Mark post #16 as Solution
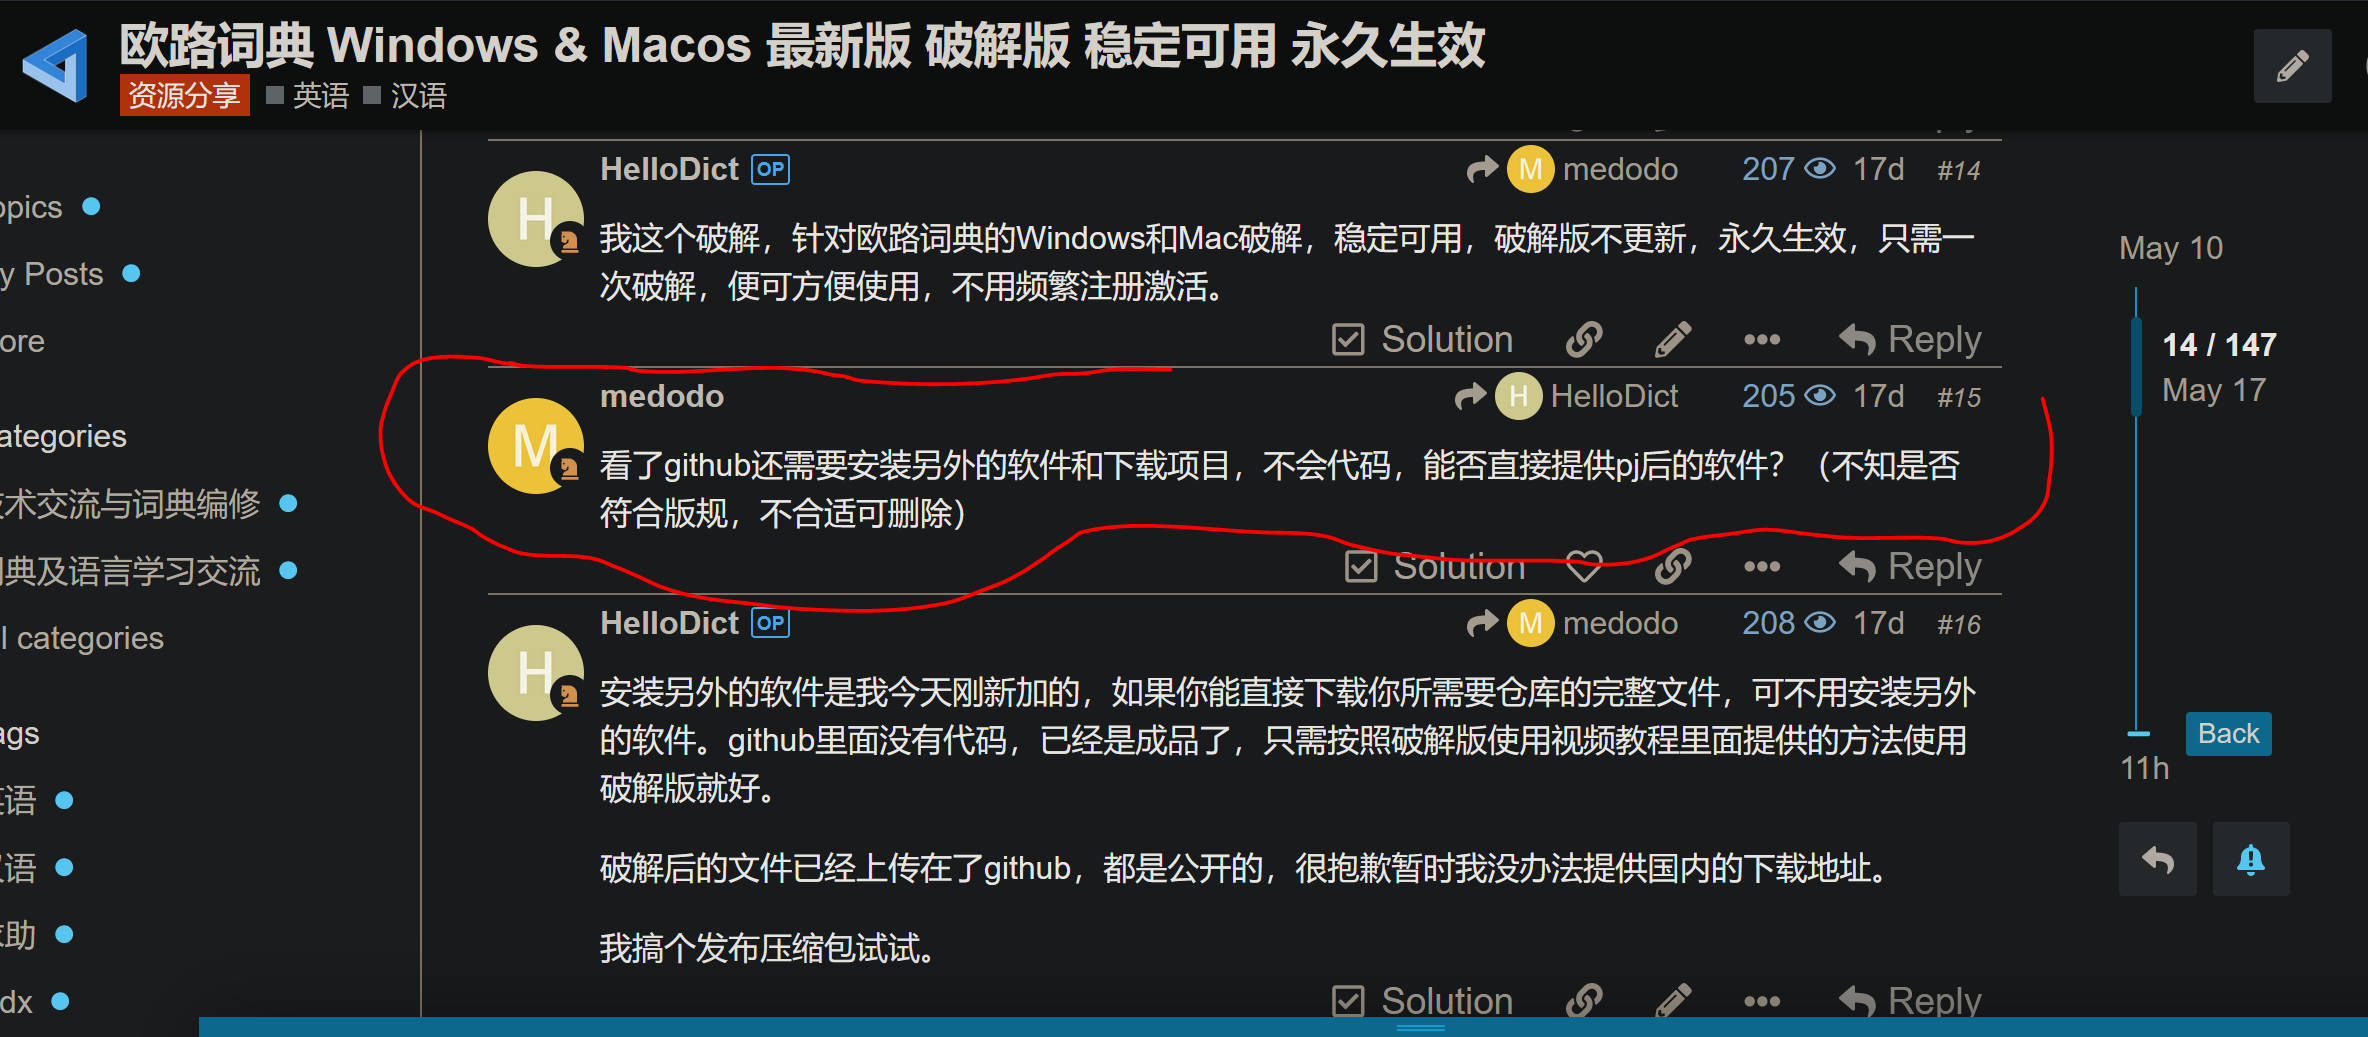Viewport: 2368px width, 1037px height. 1423,1001
